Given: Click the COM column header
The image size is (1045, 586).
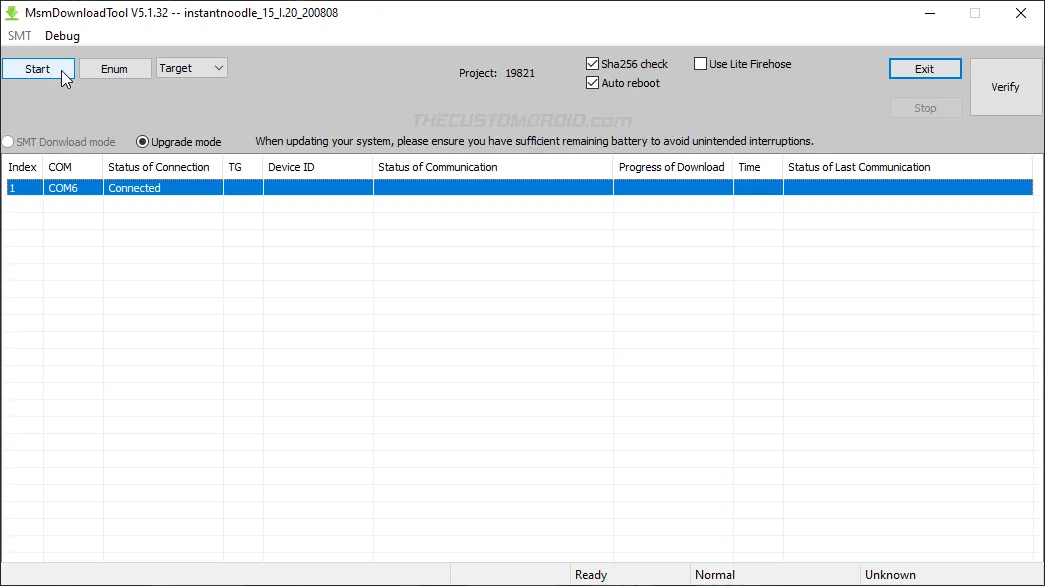Looking at the screenshot, I should [60, 167].
